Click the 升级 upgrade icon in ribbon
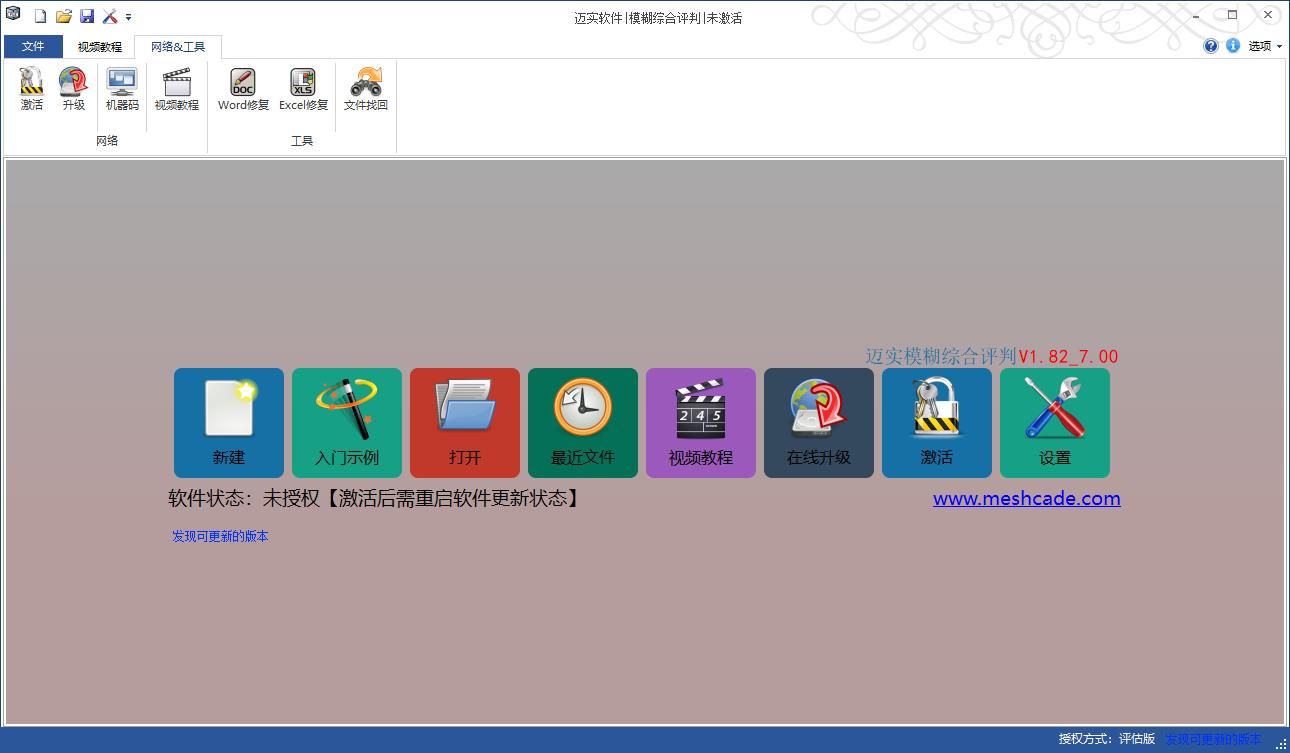 73,89
